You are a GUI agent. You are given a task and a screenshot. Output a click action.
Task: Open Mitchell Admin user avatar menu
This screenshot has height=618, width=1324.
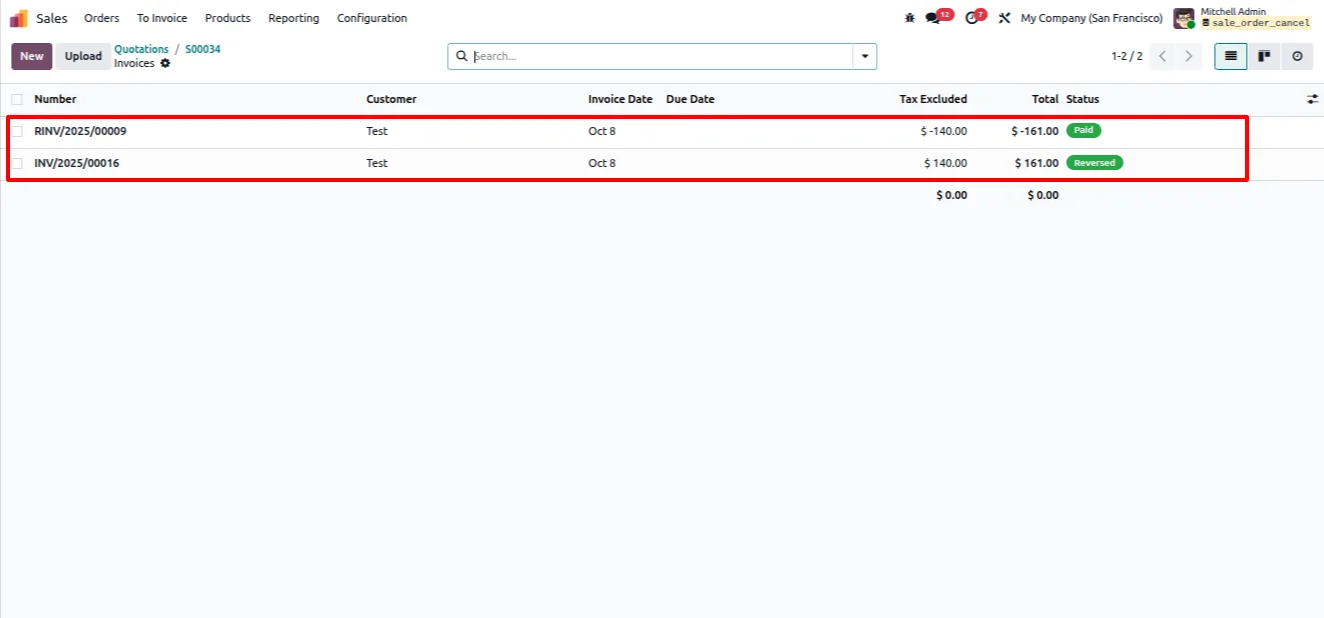pyautogui.click(x=1184, y=18)
